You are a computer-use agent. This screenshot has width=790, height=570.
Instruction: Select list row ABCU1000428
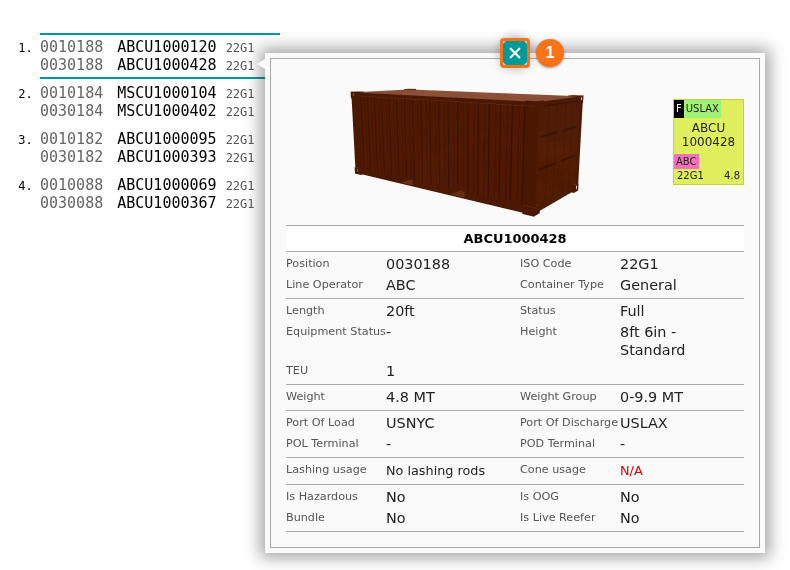coord(147,65)
